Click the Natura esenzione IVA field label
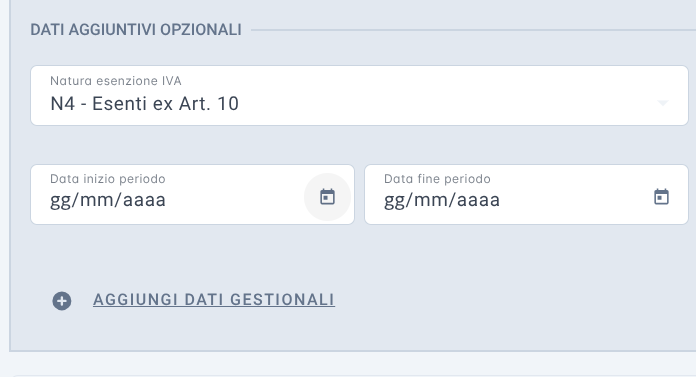The image size is (696, 377). coord(115,81)
